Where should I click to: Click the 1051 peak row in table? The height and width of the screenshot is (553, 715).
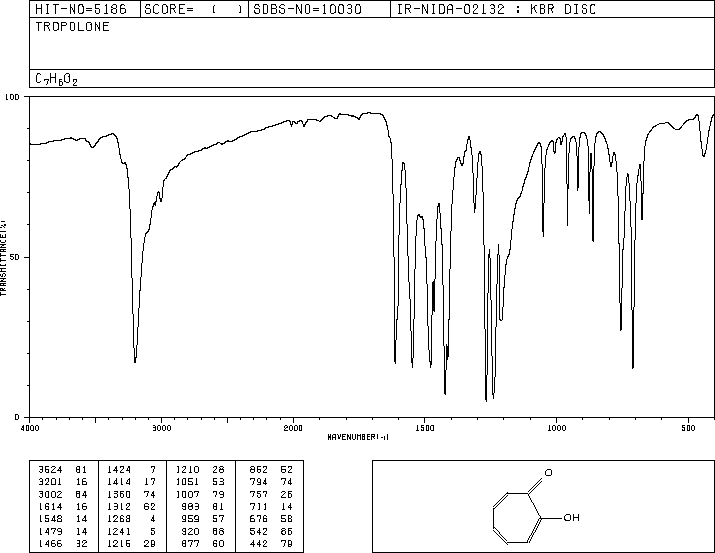click(x=200, y=482)
